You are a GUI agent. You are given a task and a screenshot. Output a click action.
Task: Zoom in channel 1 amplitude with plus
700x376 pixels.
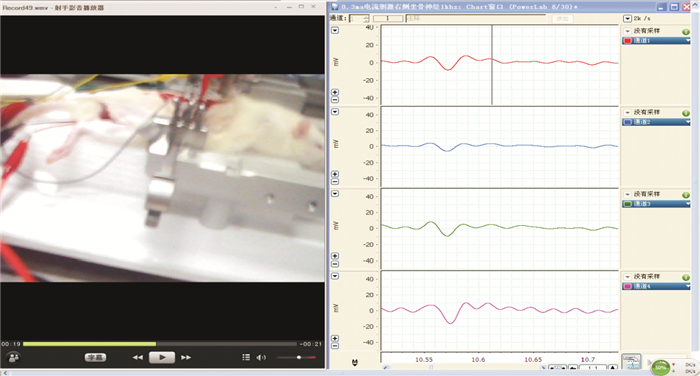[x=335, y=92]
